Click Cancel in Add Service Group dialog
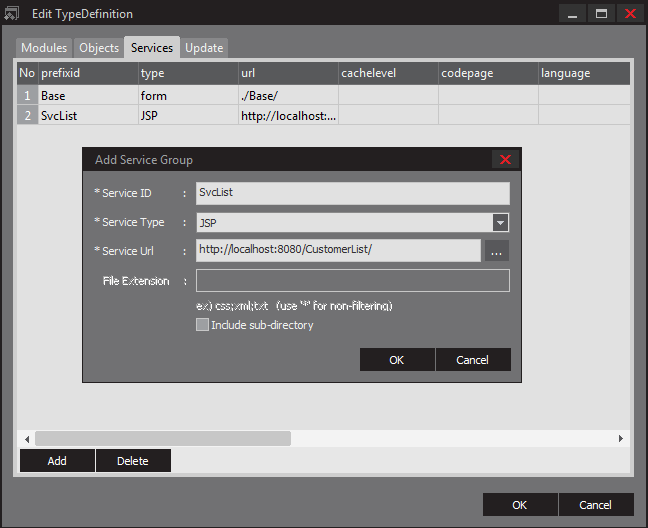 473,360
